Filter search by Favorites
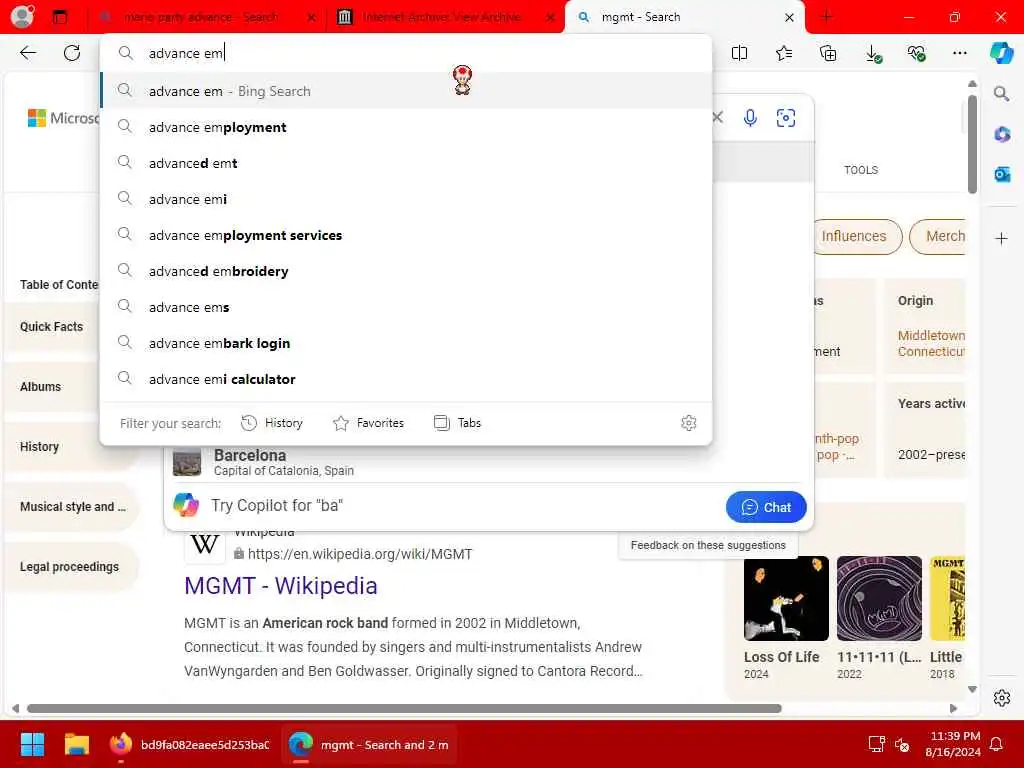The width and height of the screenshot is (1024, 768). (x=368, y=423)
